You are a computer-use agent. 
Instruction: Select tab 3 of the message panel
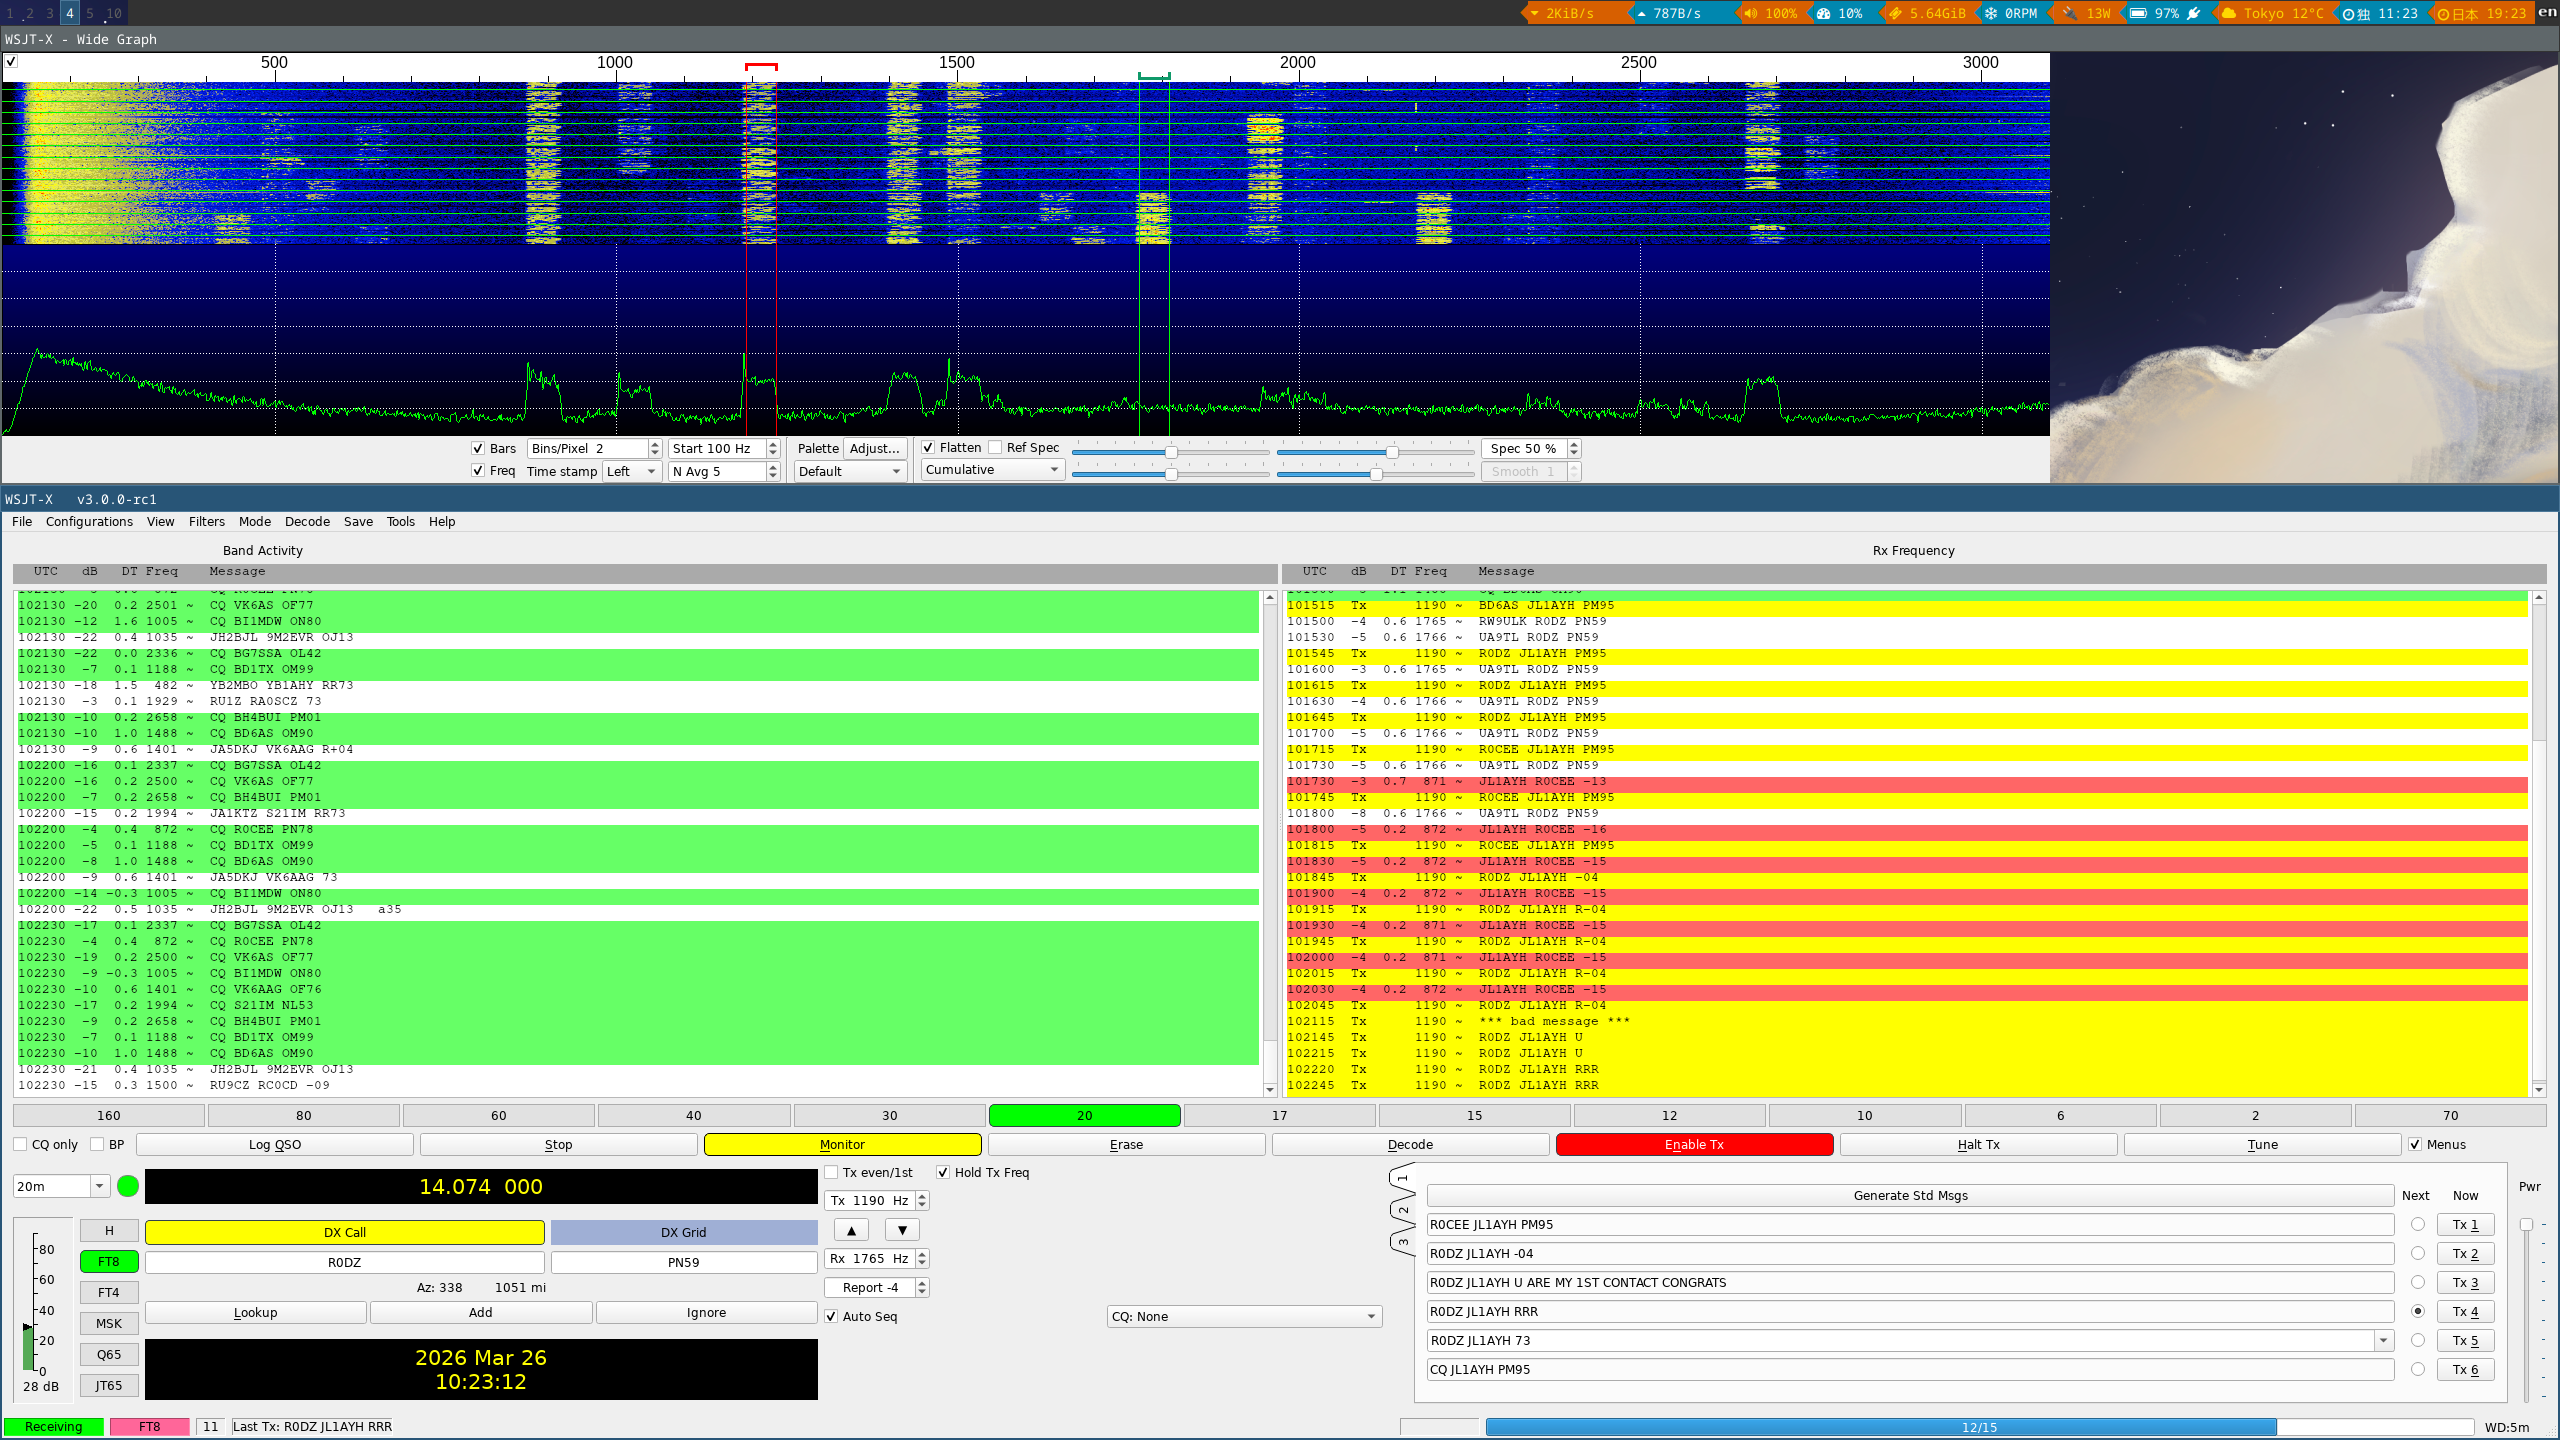[x=1402, y=1242]
